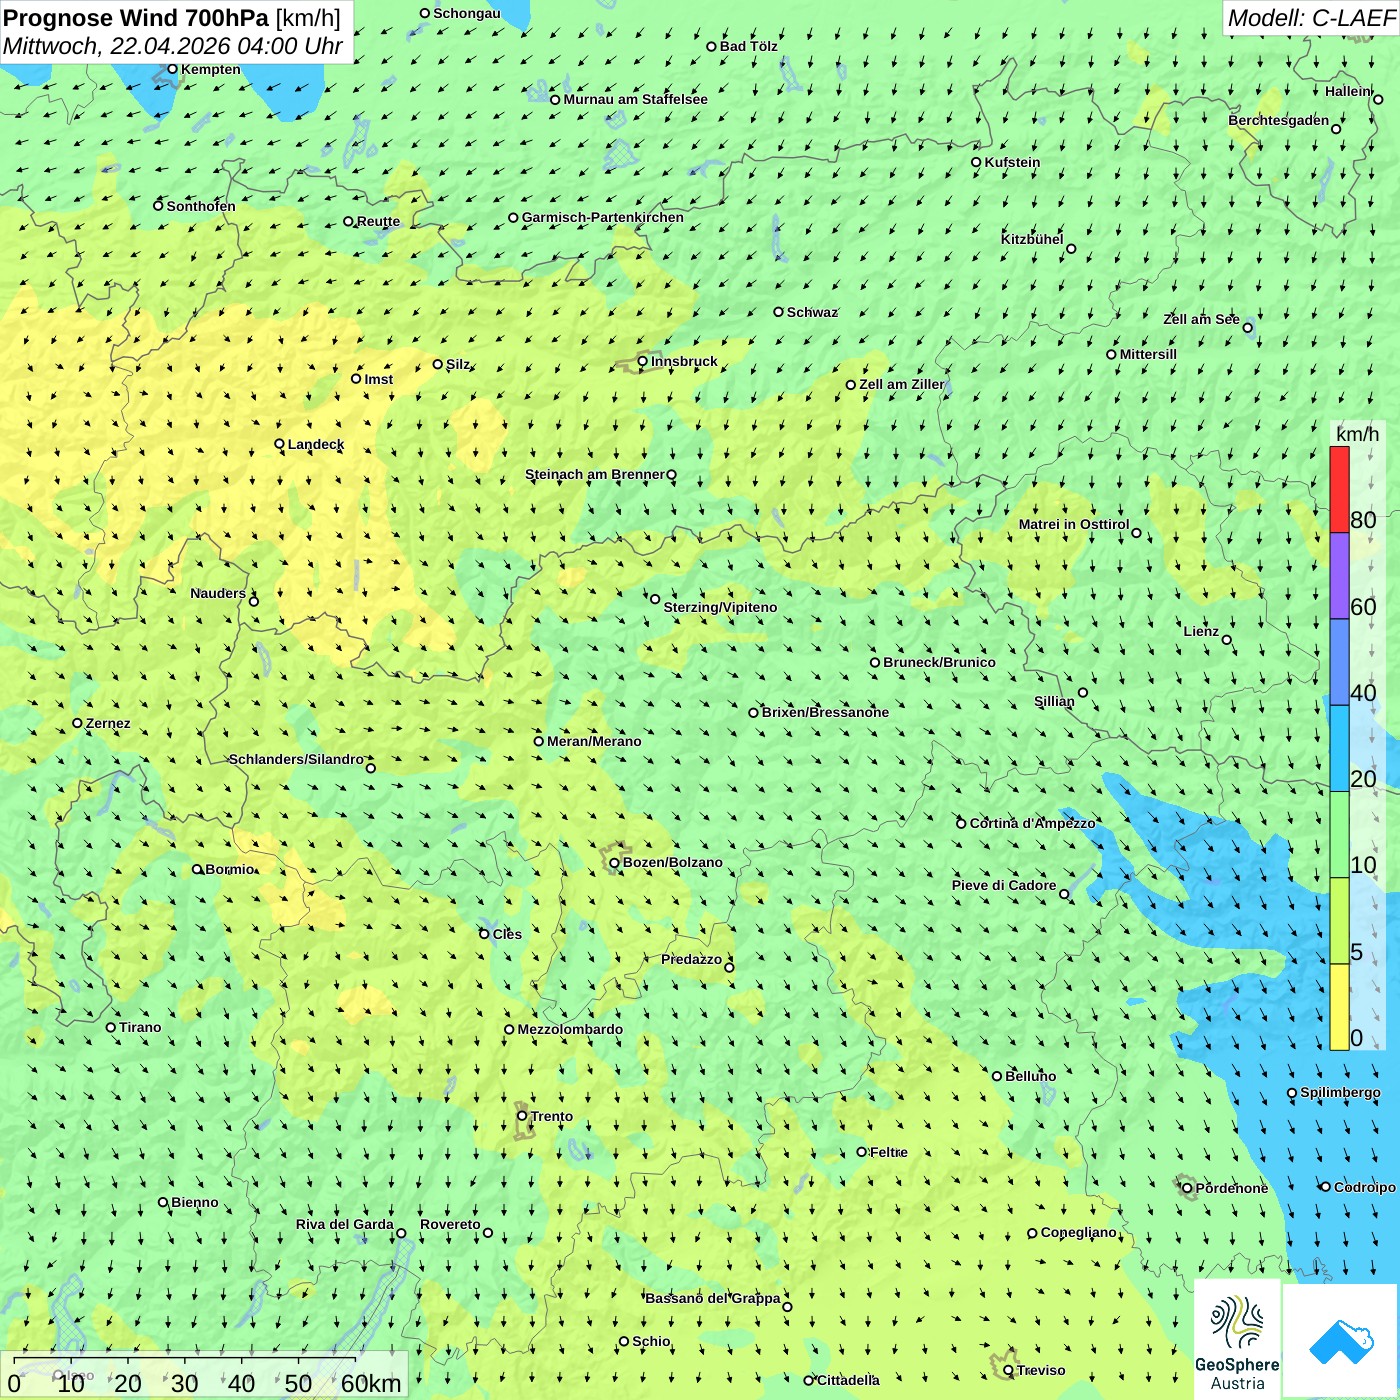Select the yellow-green 5 km/h legend segment
This screenshot has height=1400, width=1400.
(1339, 921)
